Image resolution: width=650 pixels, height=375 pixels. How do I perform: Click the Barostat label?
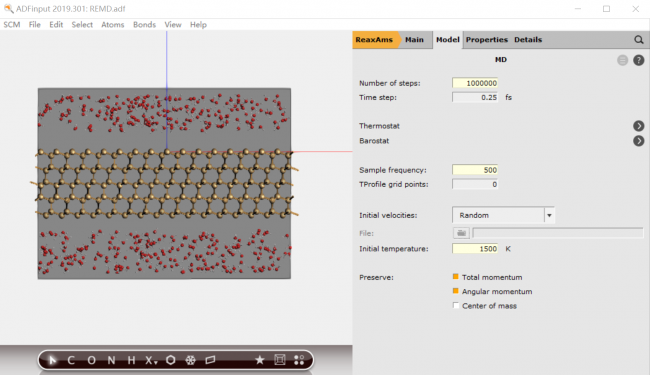[374, 141]
